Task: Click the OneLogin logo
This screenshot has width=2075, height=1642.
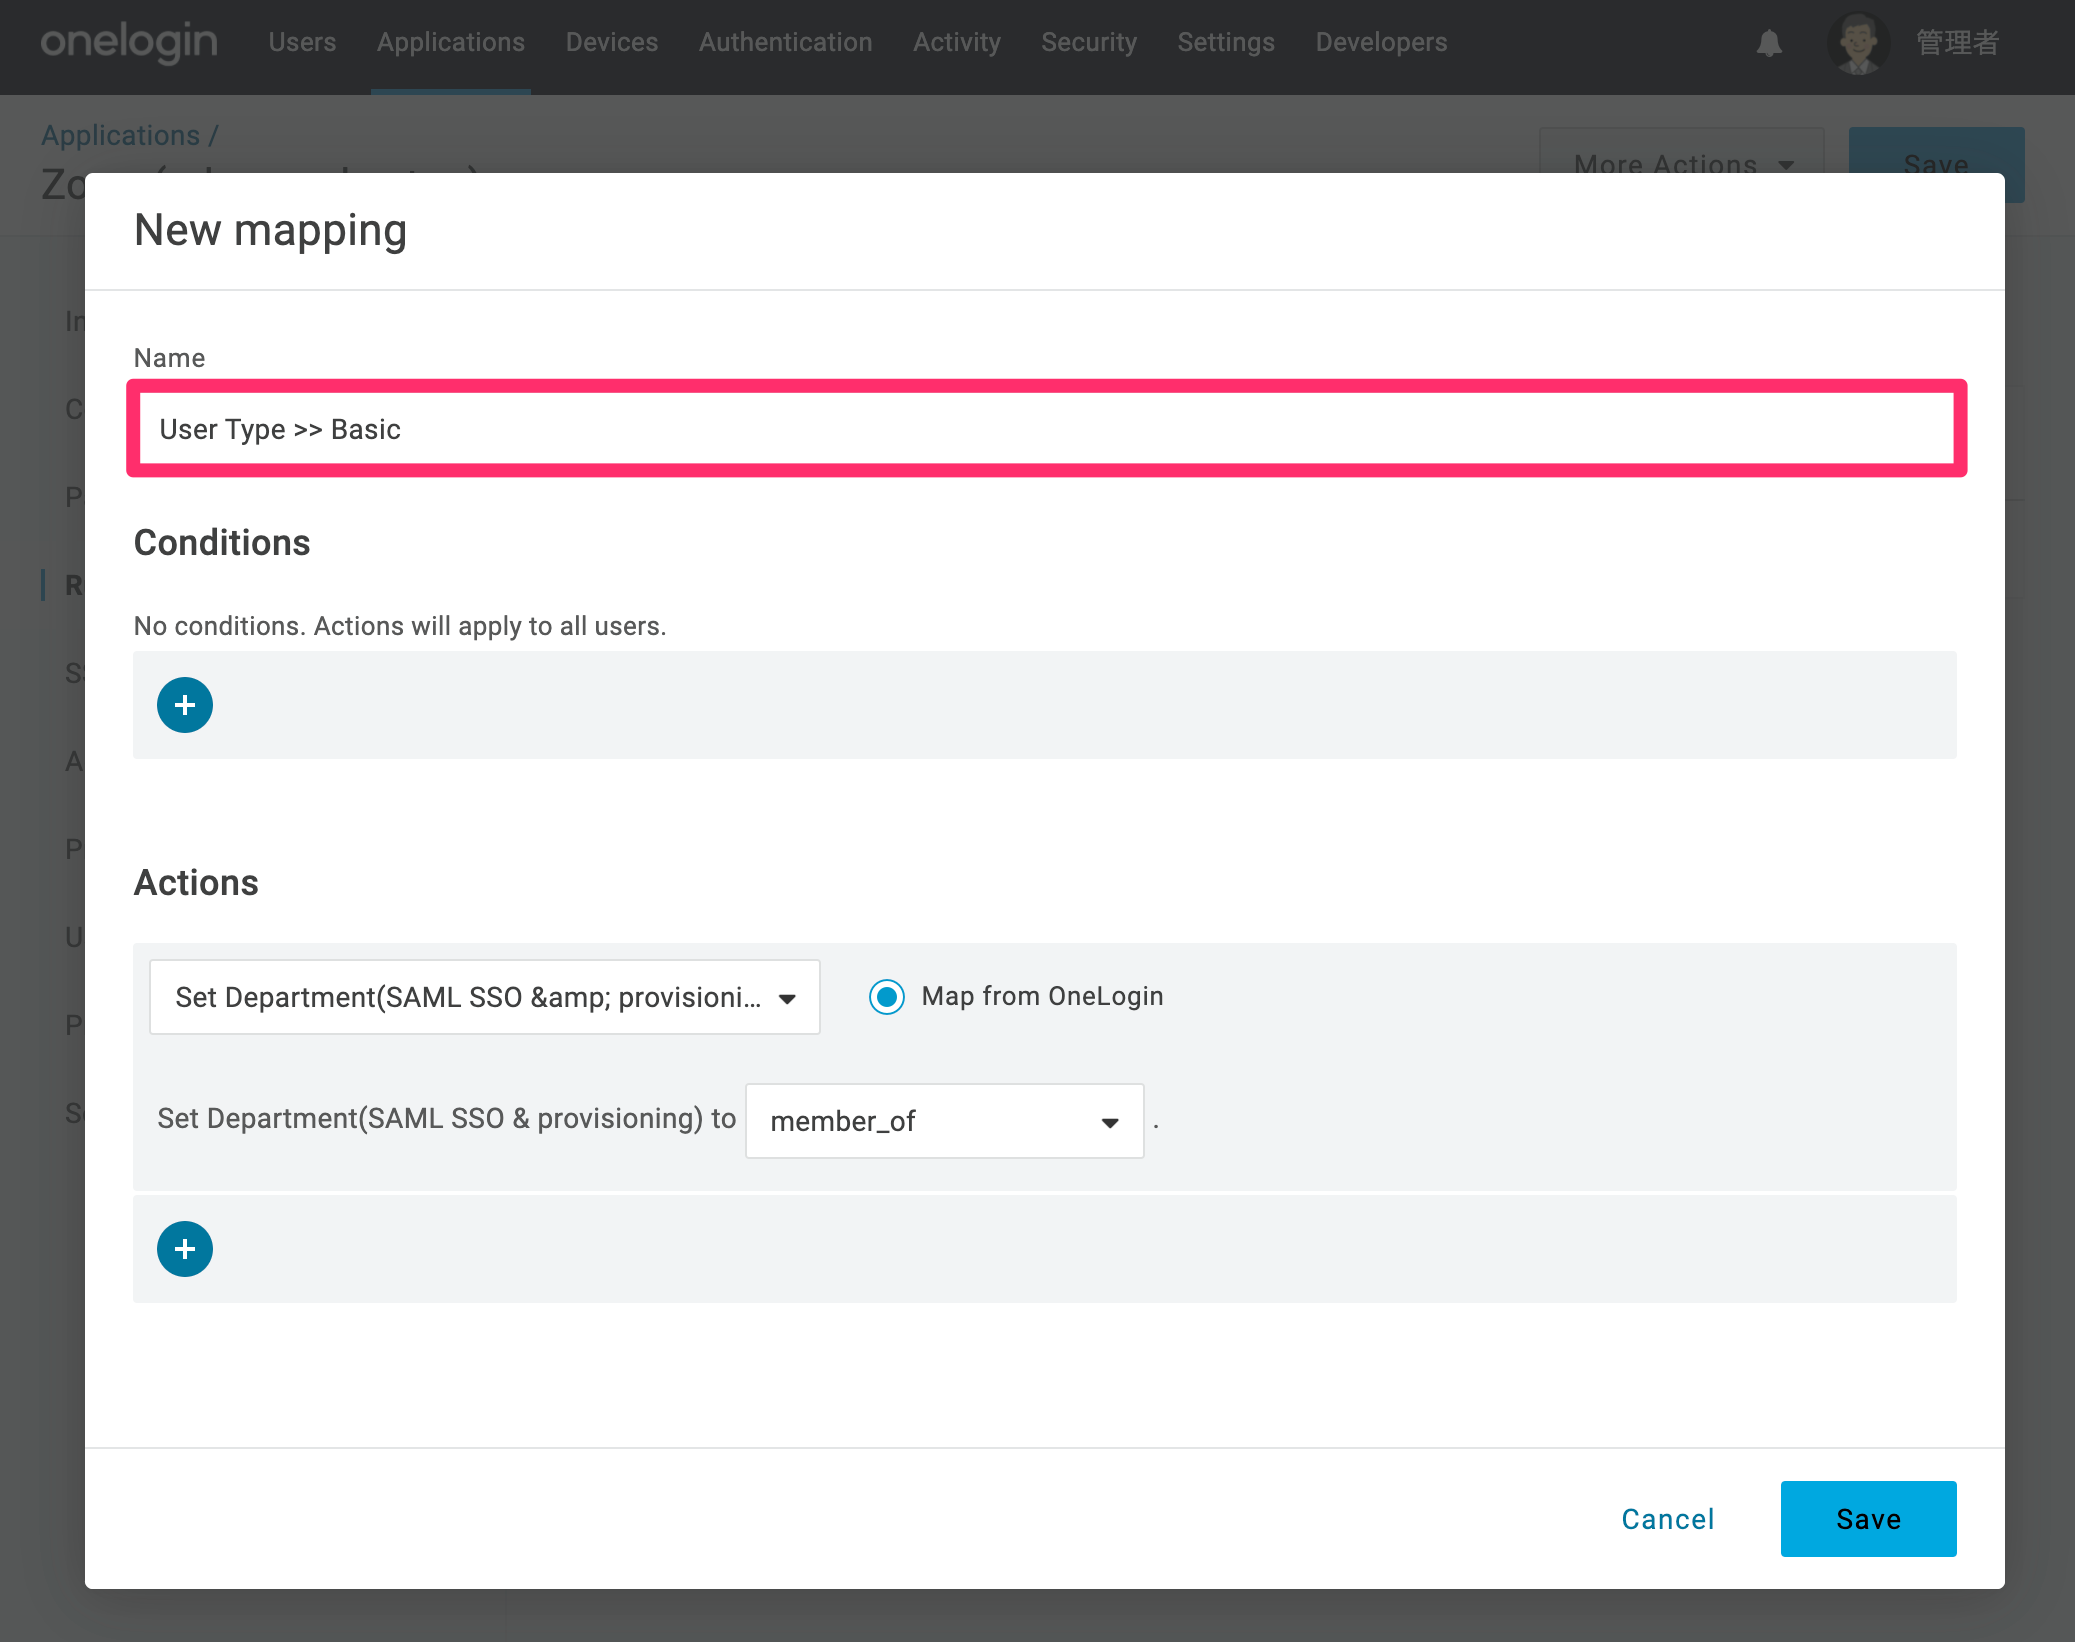Action: coord(129,43)
